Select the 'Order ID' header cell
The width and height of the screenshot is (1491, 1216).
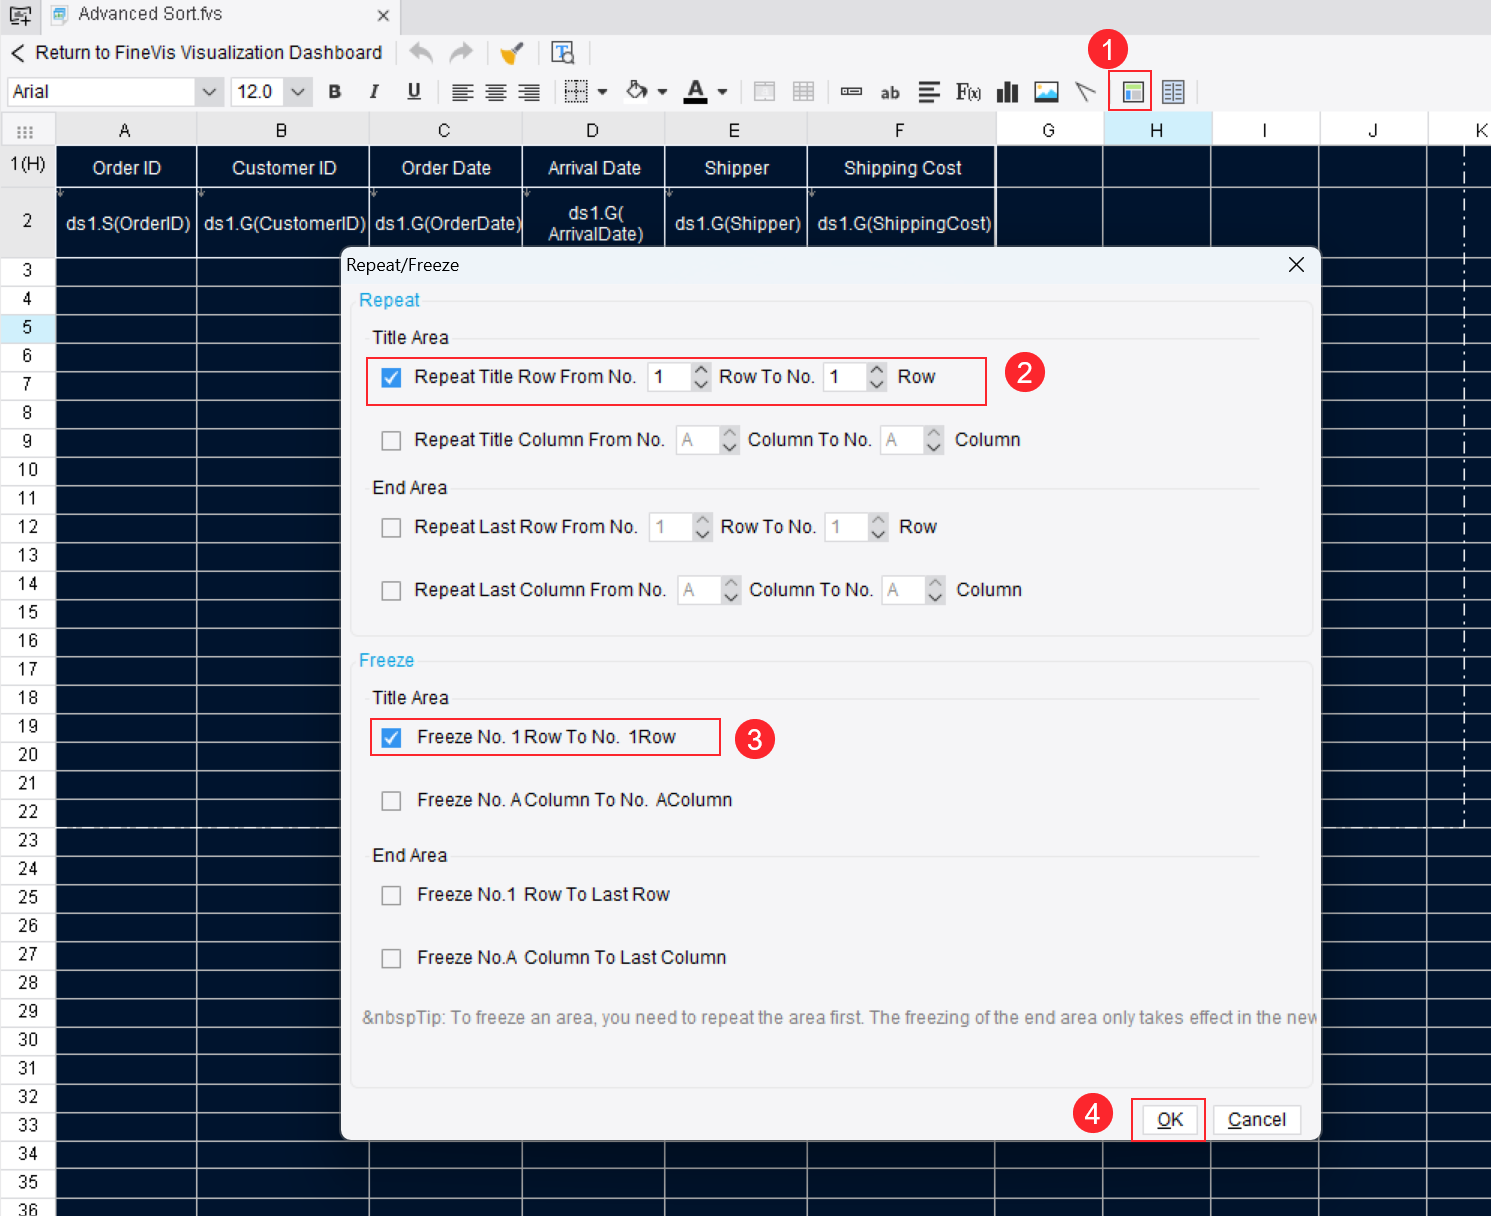pyautogui.click(x=126, y=168)
